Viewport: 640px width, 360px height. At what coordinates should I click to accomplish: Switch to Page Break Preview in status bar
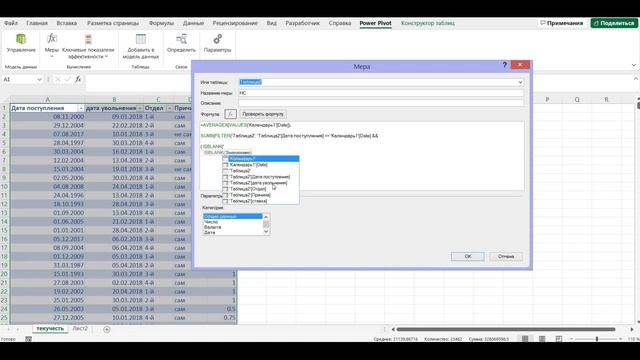[x=558, y=339]
